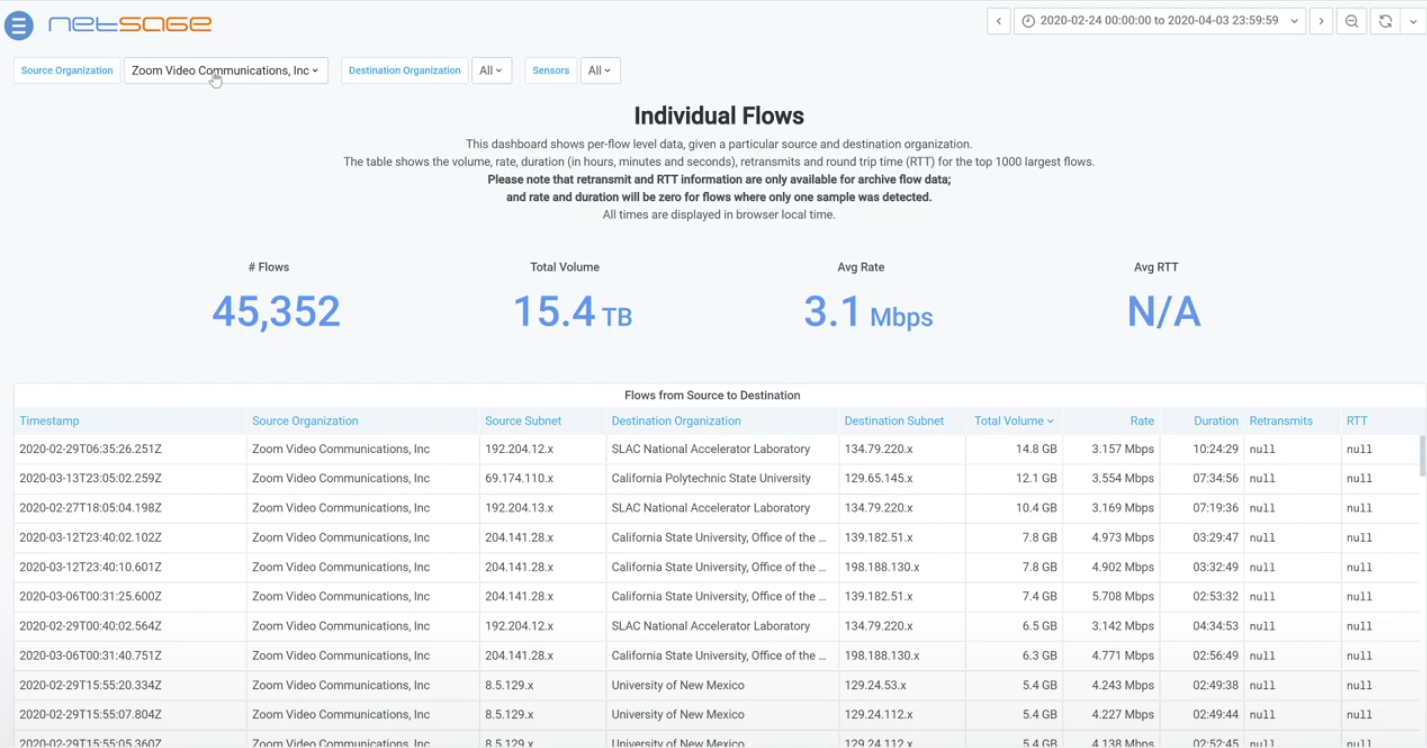Image resolution: width=1427 pixels, height=748 pixels.
Task: Click the 3.157 Mbps rate cell
Action: [1124, 449]
